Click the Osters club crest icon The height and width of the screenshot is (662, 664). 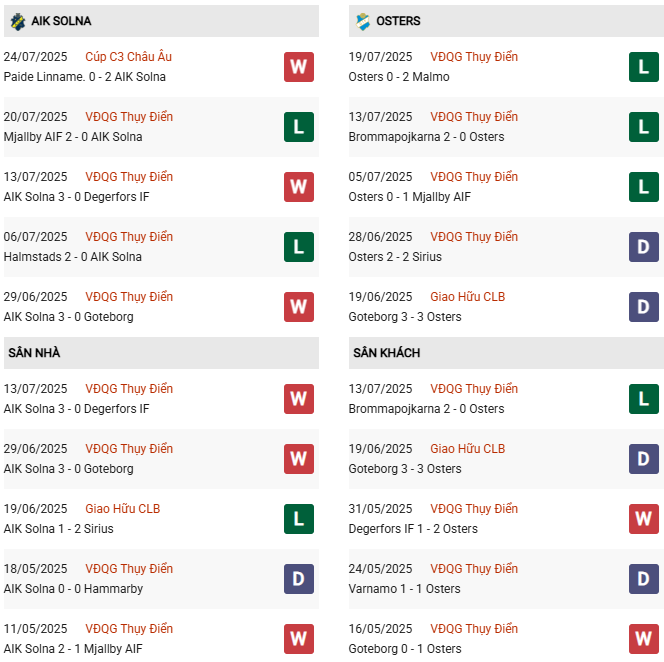pos(363,20)
